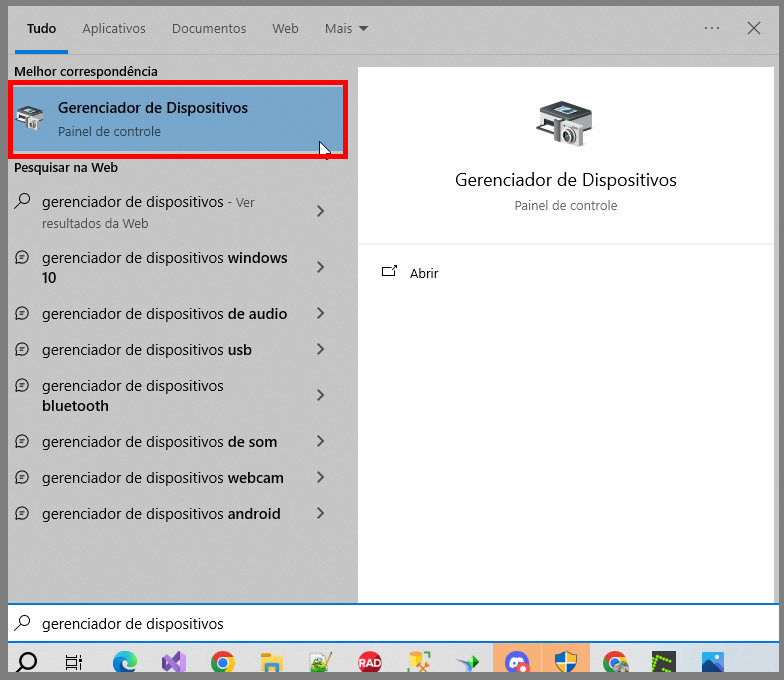Open the blue-green arrow app in taskbar

point(468,662)
